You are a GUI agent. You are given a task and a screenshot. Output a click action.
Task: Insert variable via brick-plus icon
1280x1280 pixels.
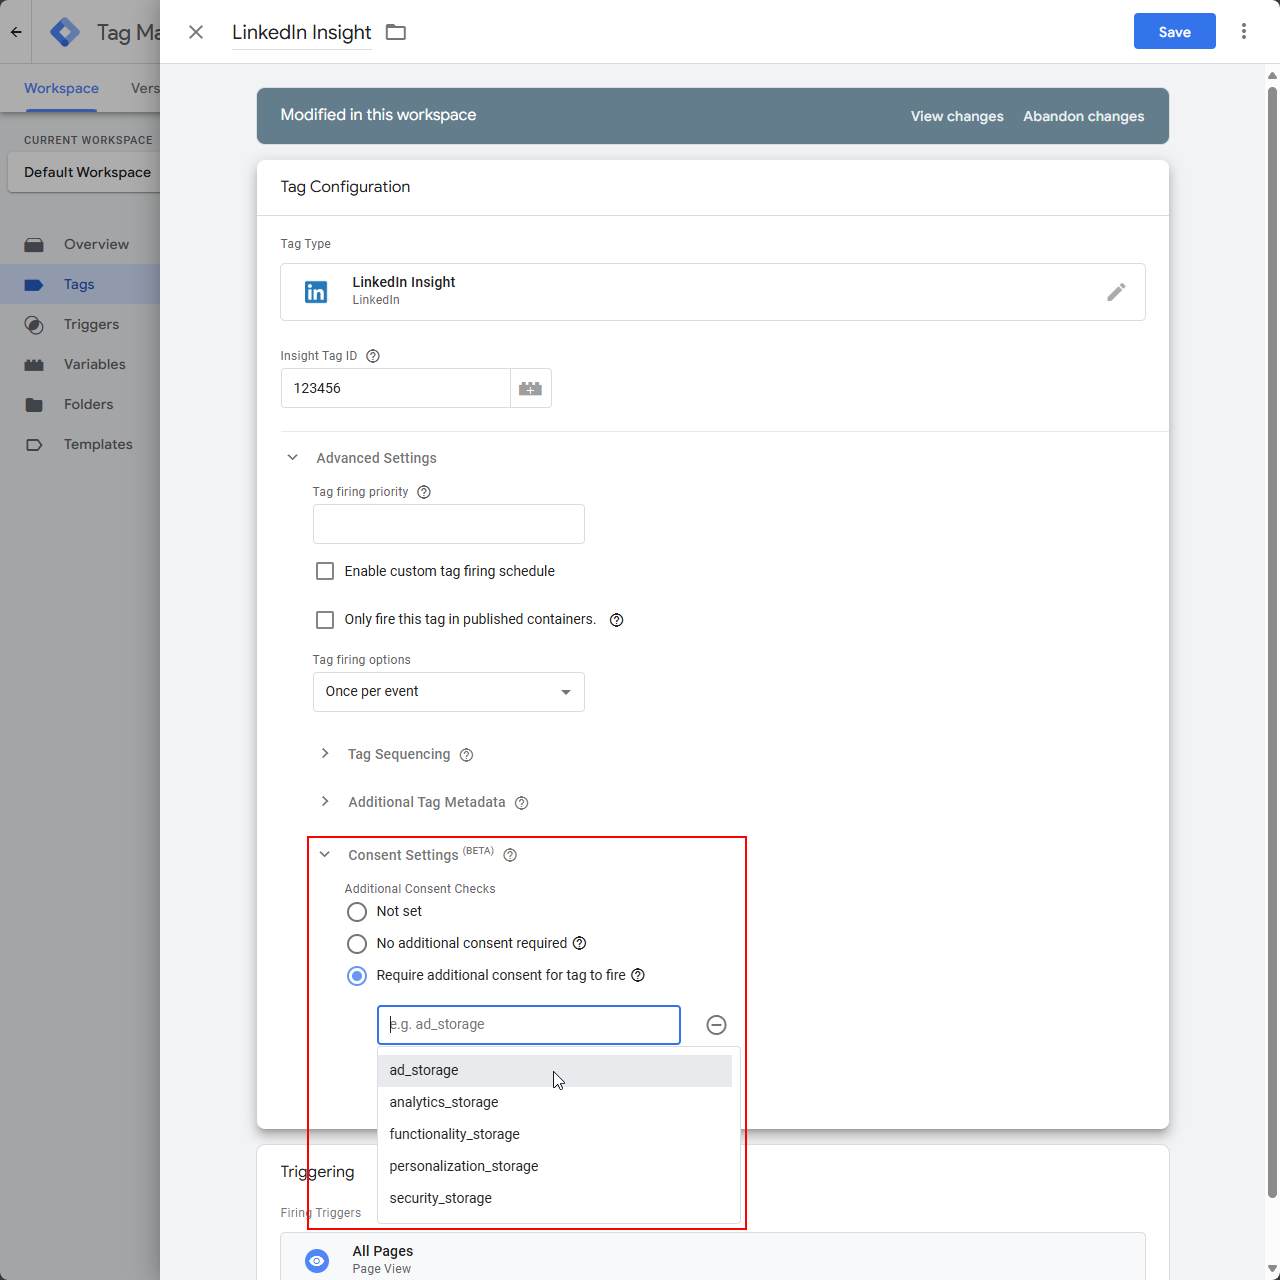click(531, 388)
